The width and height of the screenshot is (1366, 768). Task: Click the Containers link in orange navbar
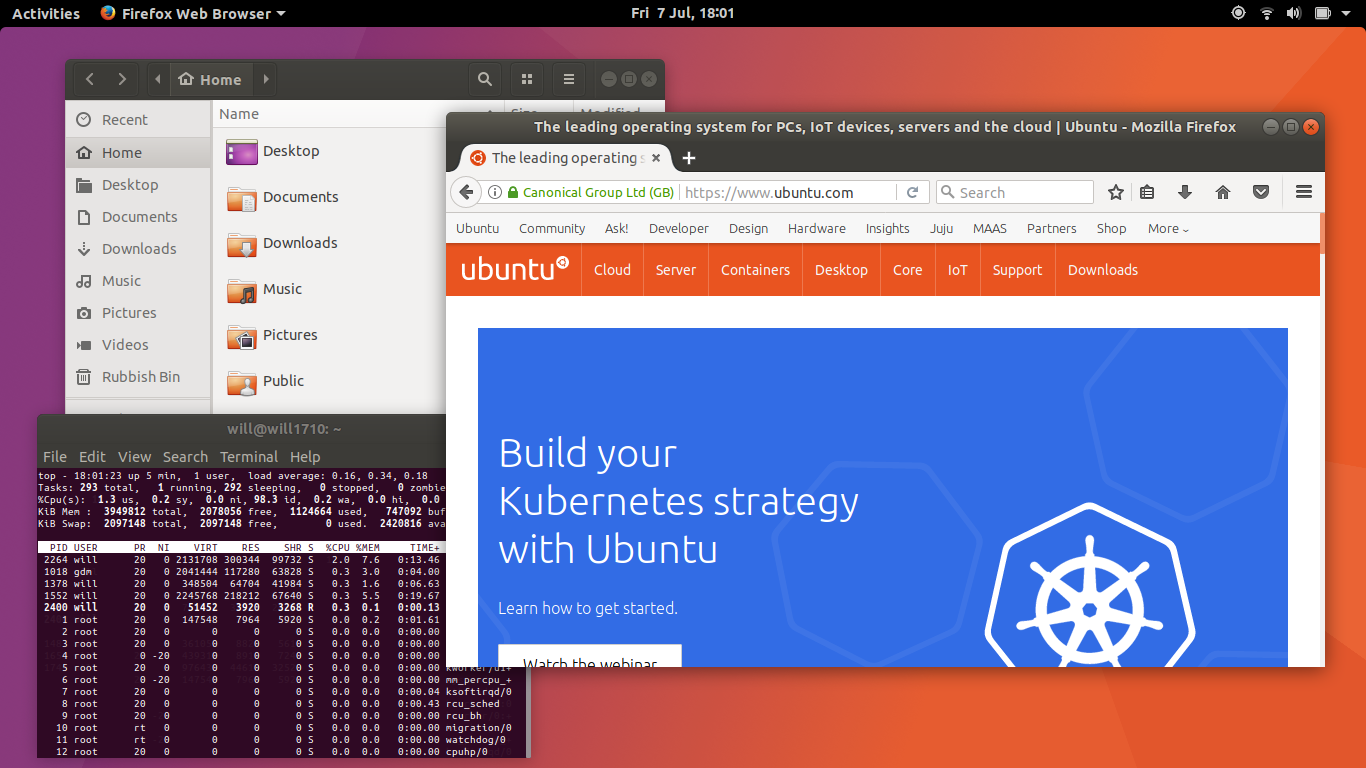click(x=755, y=270)
